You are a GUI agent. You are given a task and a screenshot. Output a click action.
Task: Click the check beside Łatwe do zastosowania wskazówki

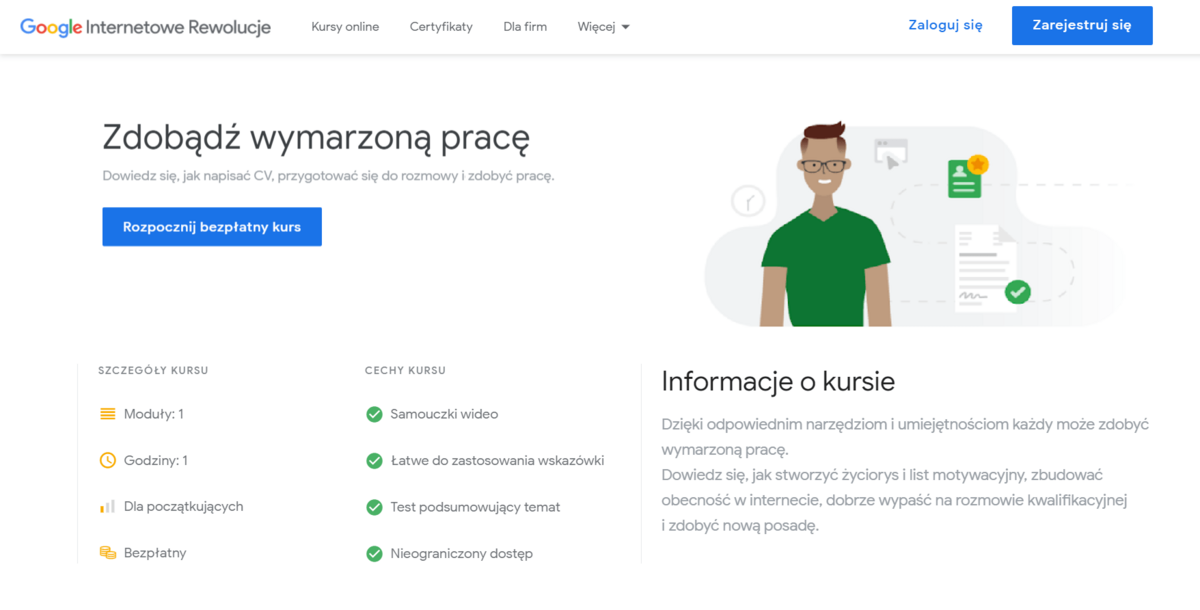[375, 461]
